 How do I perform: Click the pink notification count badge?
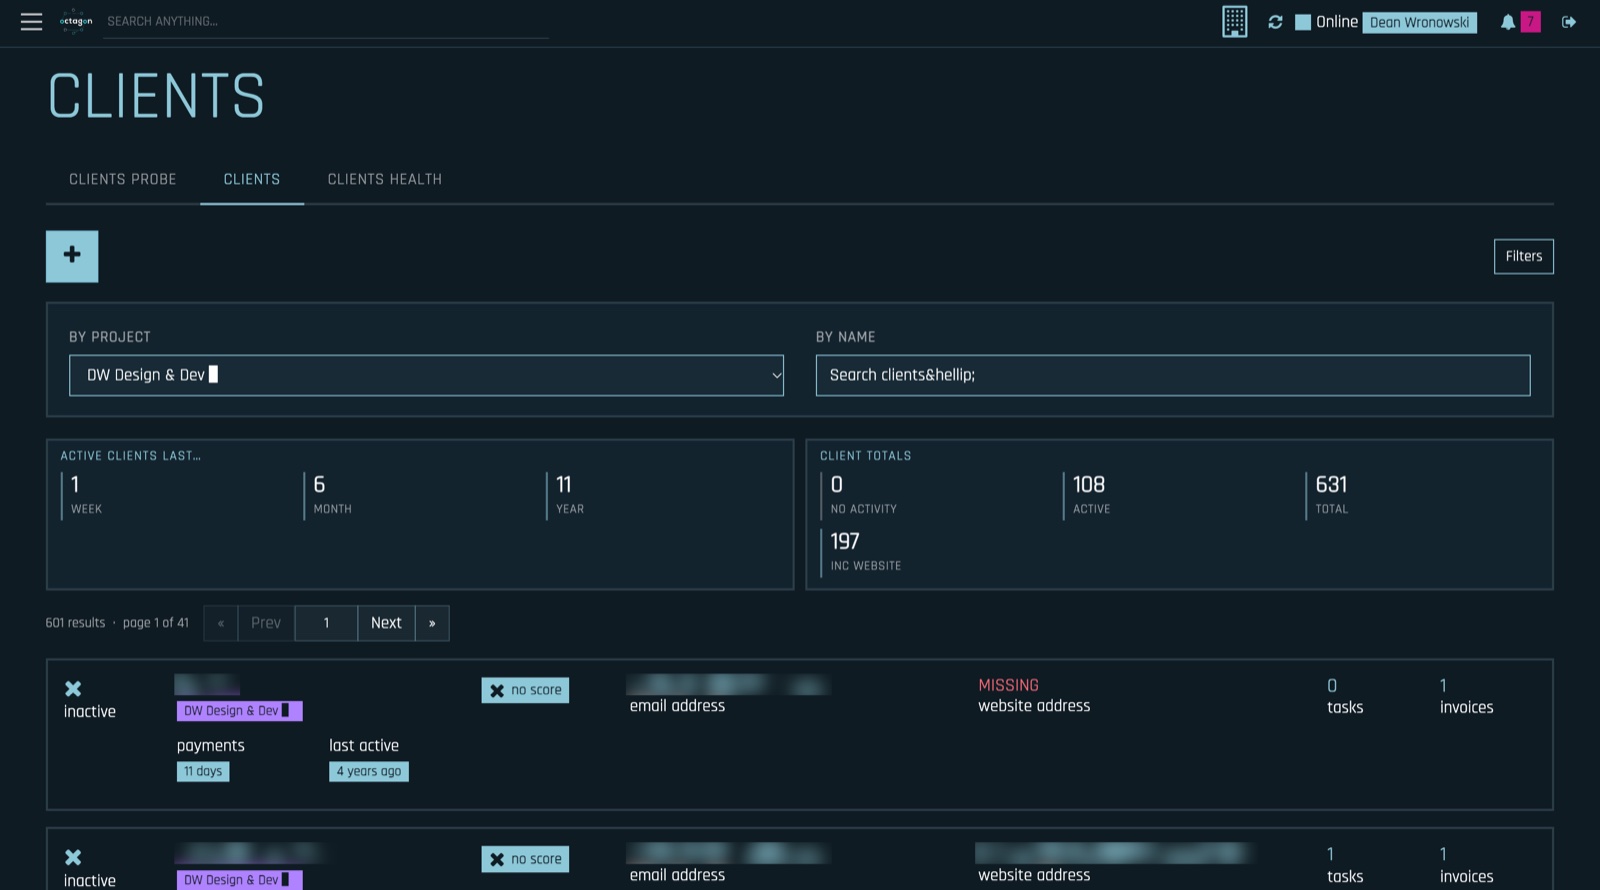click(1530, 22)
